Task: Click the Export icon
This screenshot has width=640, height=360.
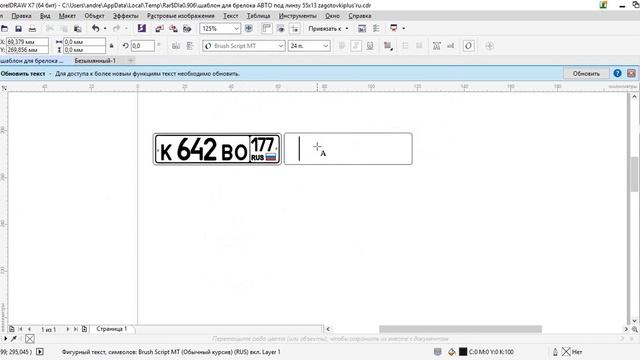Action: [x=173, y=29]
